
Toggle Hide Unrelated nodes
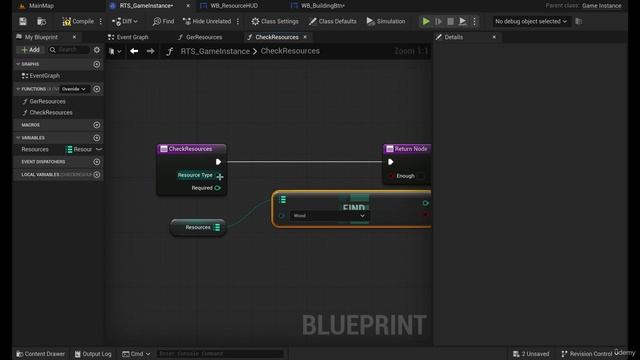coord(207,21)
